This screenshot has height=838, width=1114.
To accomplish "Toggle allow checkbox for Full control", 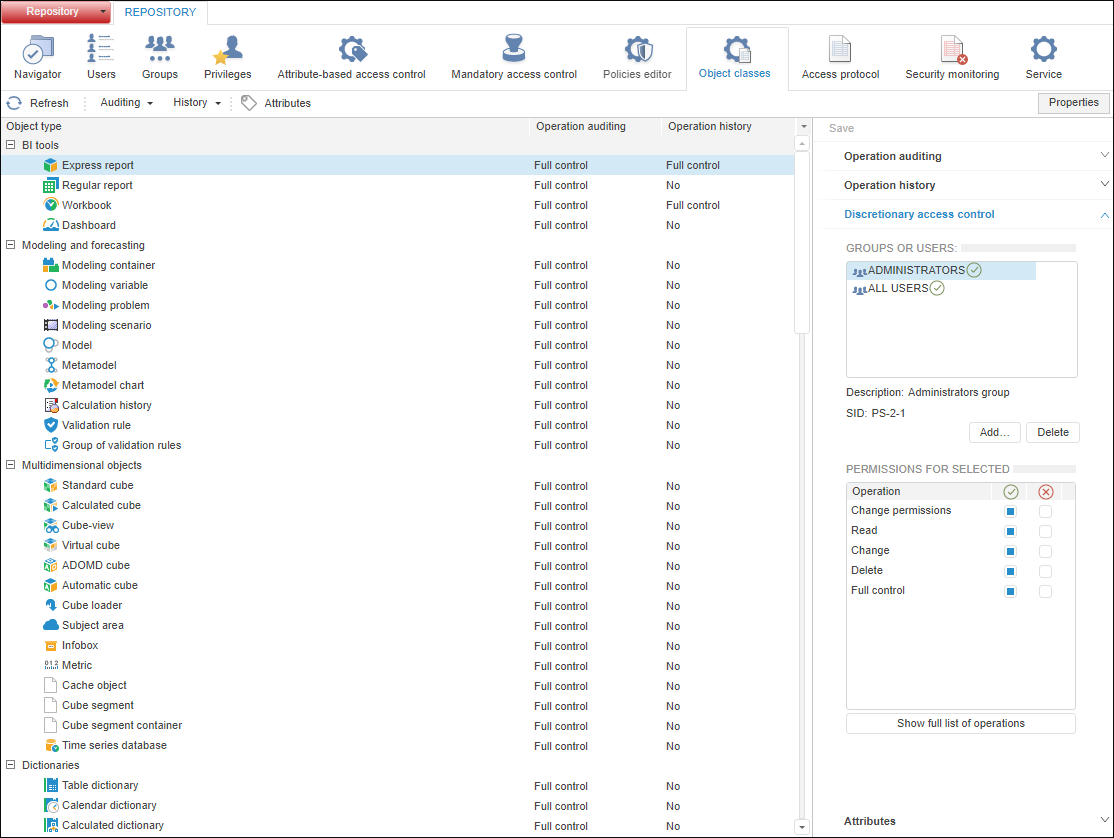I will (1010, 591).
